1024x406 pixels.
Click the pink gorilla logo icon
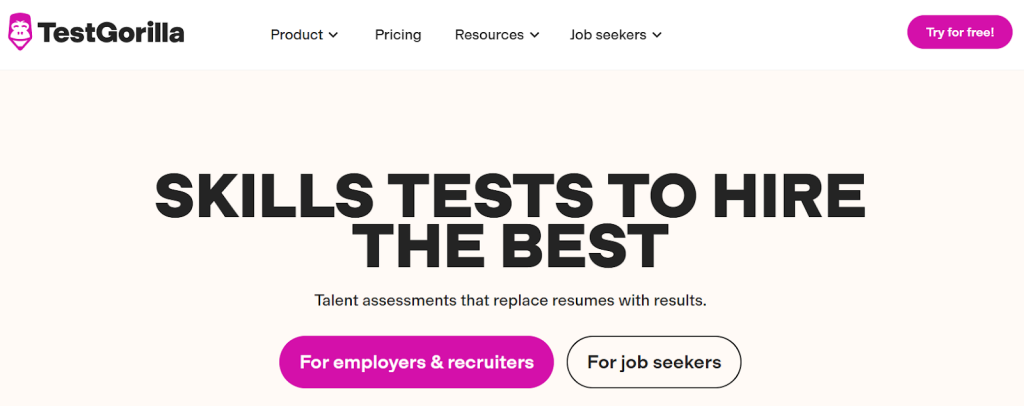pos(20,32)
